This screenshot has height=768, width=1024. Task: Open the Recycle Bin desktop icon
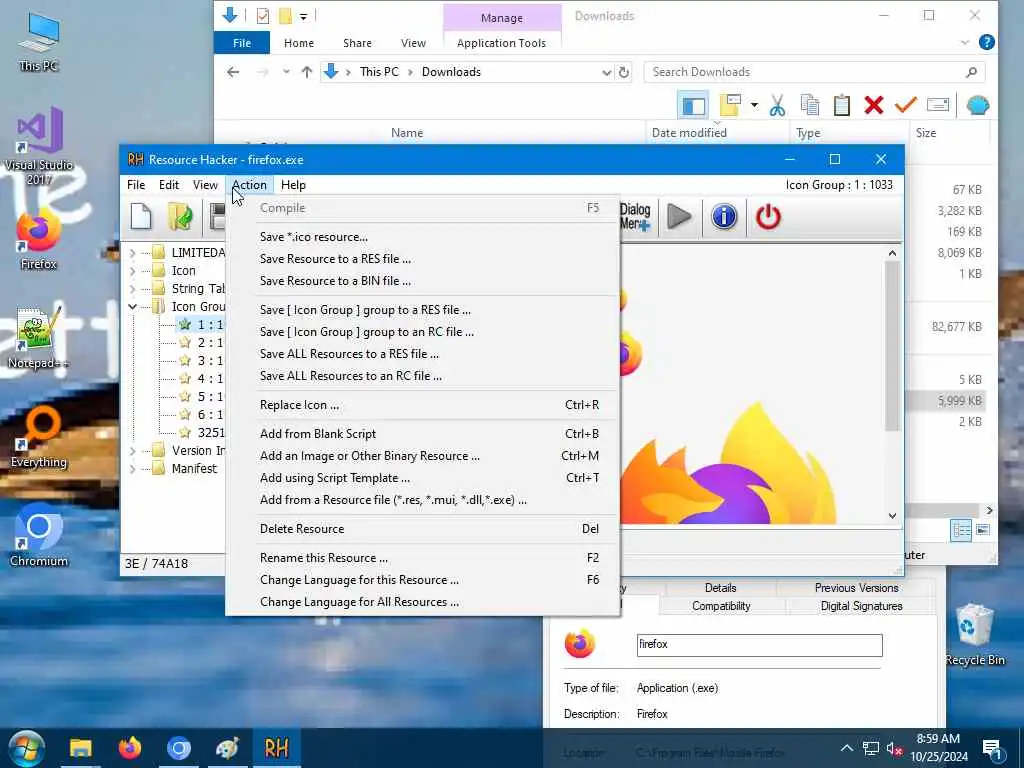(974, 634)
